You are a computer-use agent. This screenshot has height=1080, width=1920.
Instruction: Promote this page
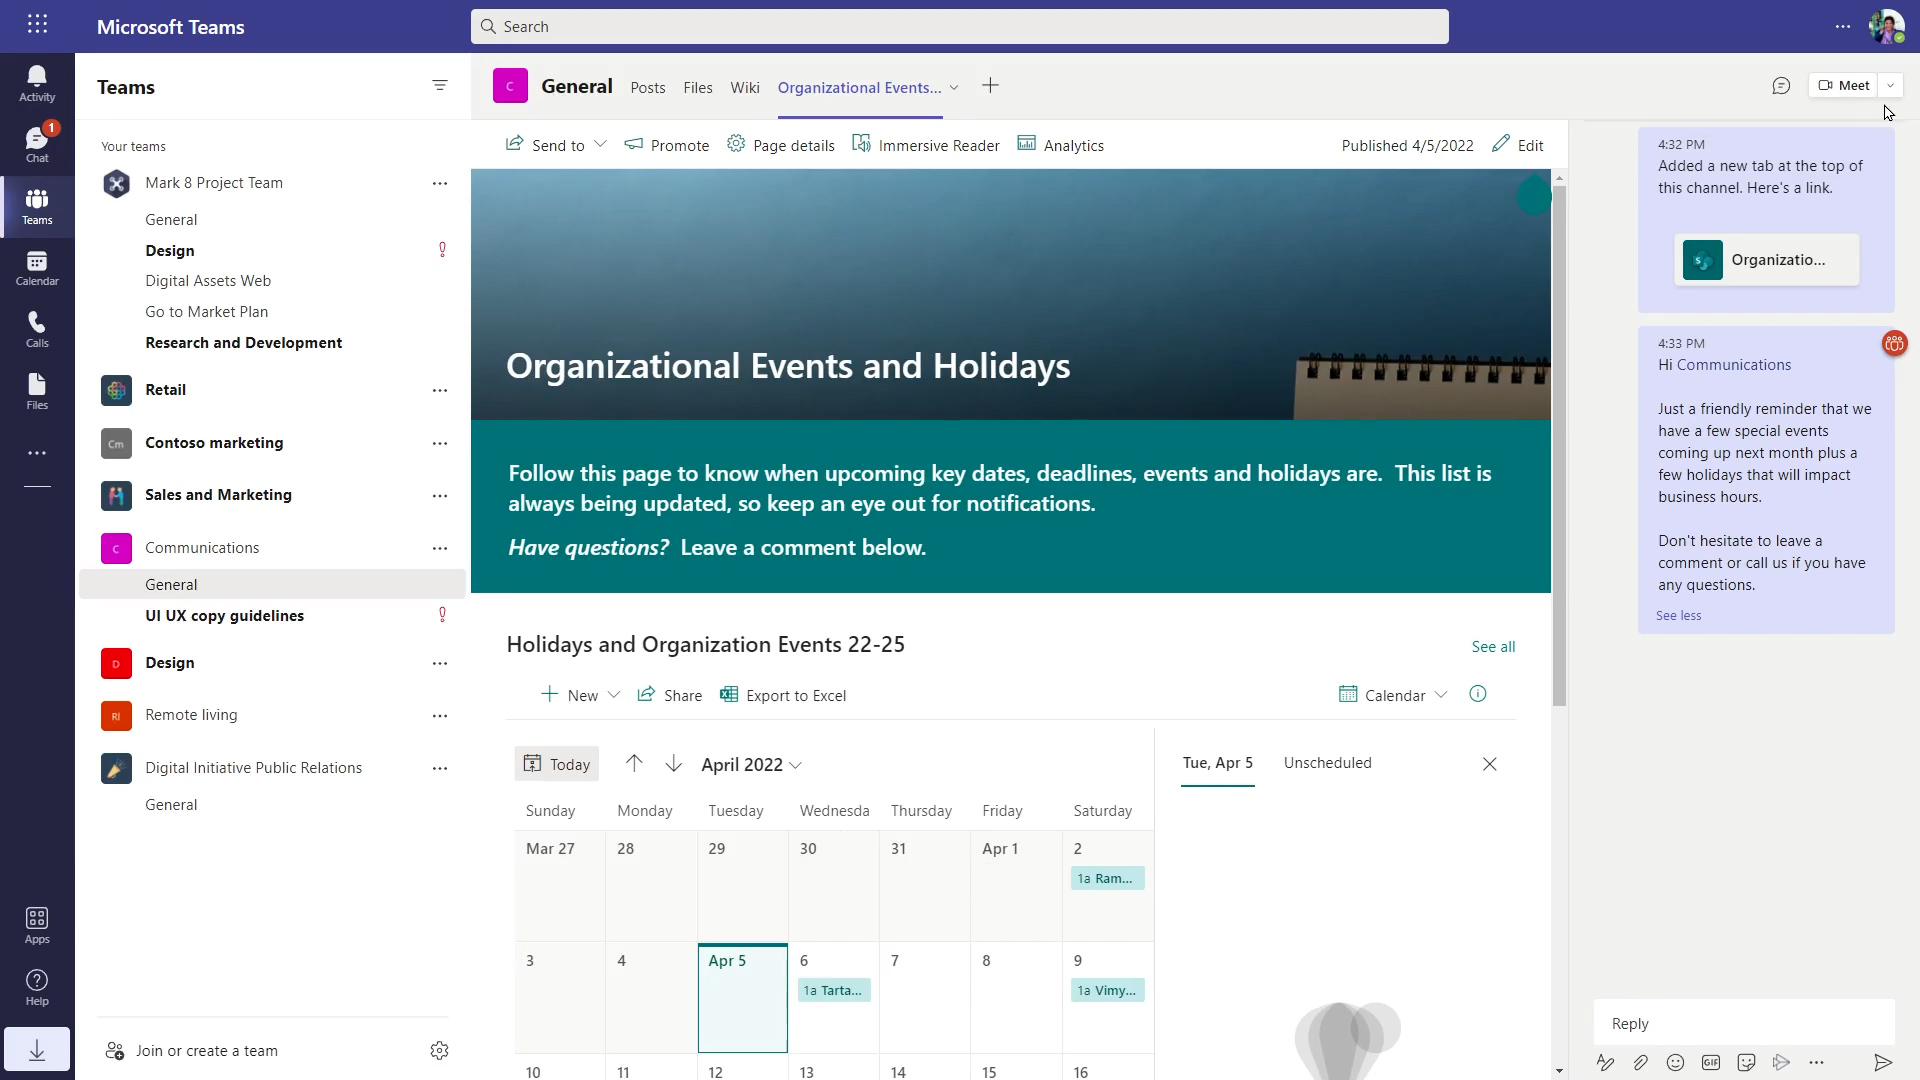pyautogui.click(x=667, y=145)
